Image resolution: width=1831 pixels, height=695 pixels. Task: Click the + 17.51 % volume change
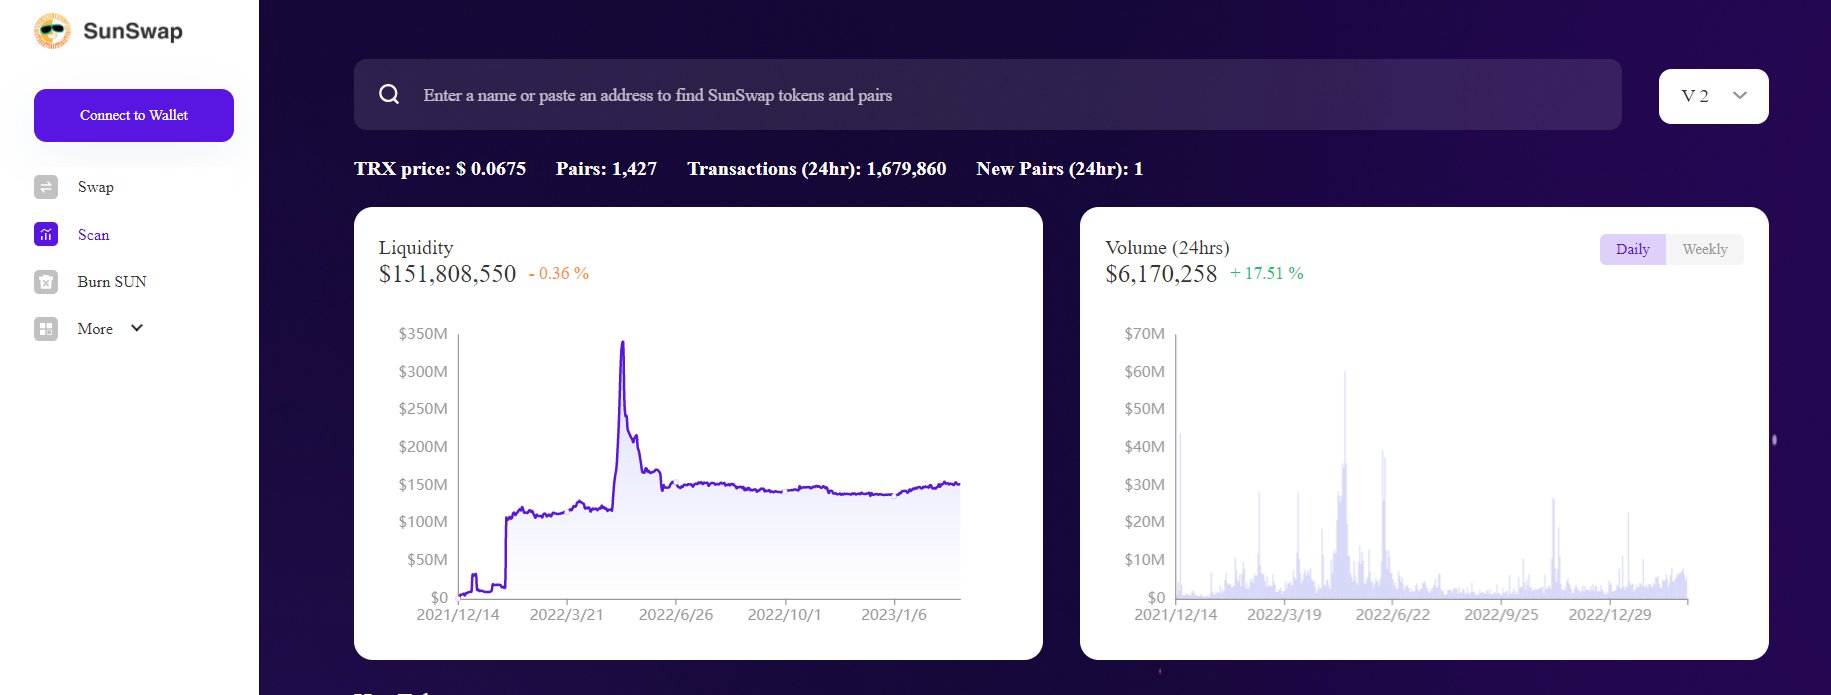click(x=1267, y=274)
